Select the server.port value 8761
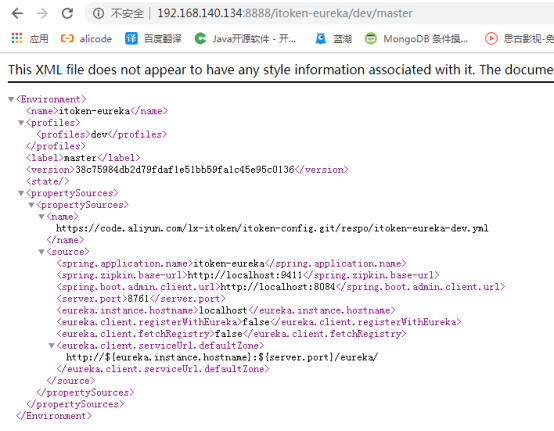The width and height of the screenshot is (554, 431). [138, 299]
